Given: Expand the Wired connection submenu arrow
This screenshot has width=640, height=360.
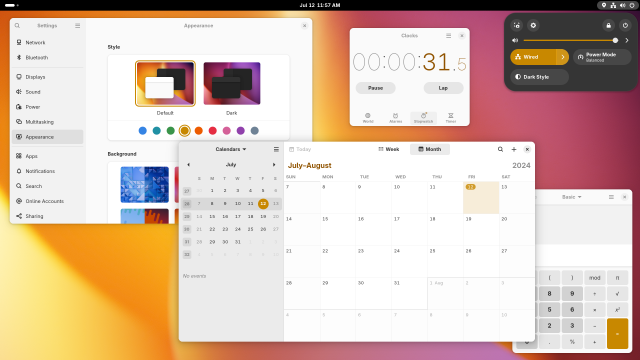Looking at the screenshot, I should [x=562, y=57].
